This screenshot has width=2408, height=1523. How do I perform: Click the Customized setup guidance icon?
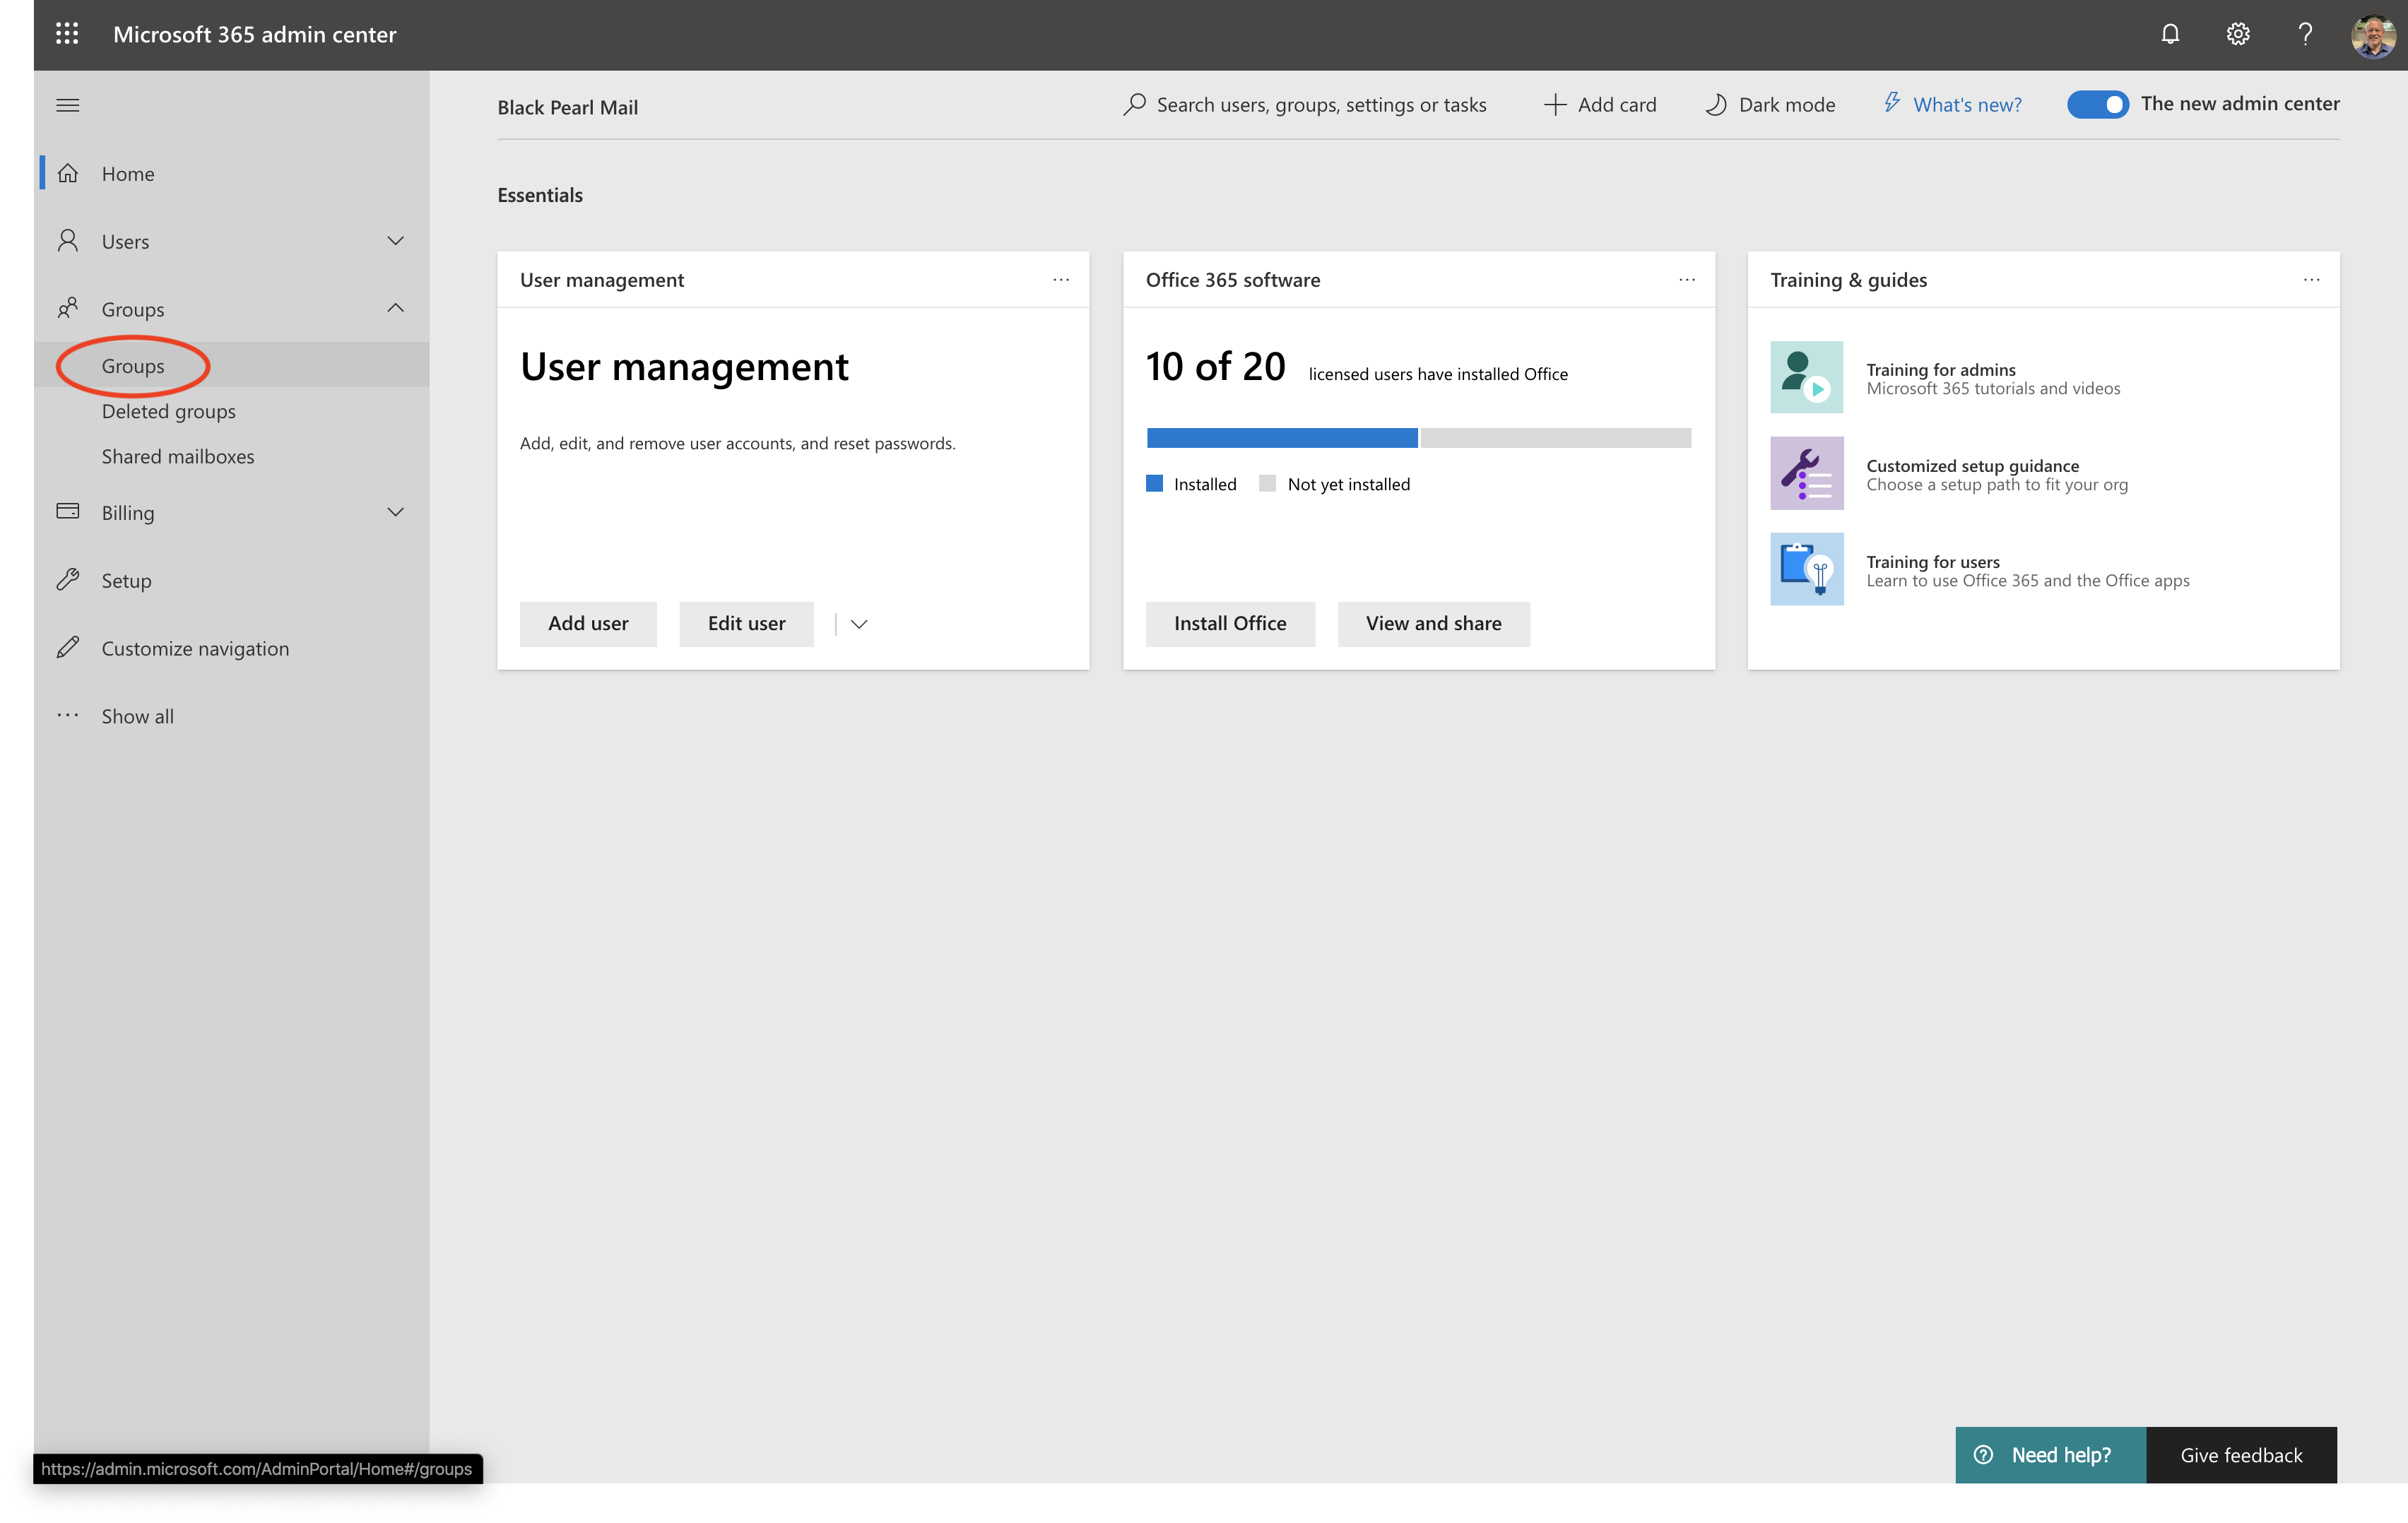(1806, 474)
